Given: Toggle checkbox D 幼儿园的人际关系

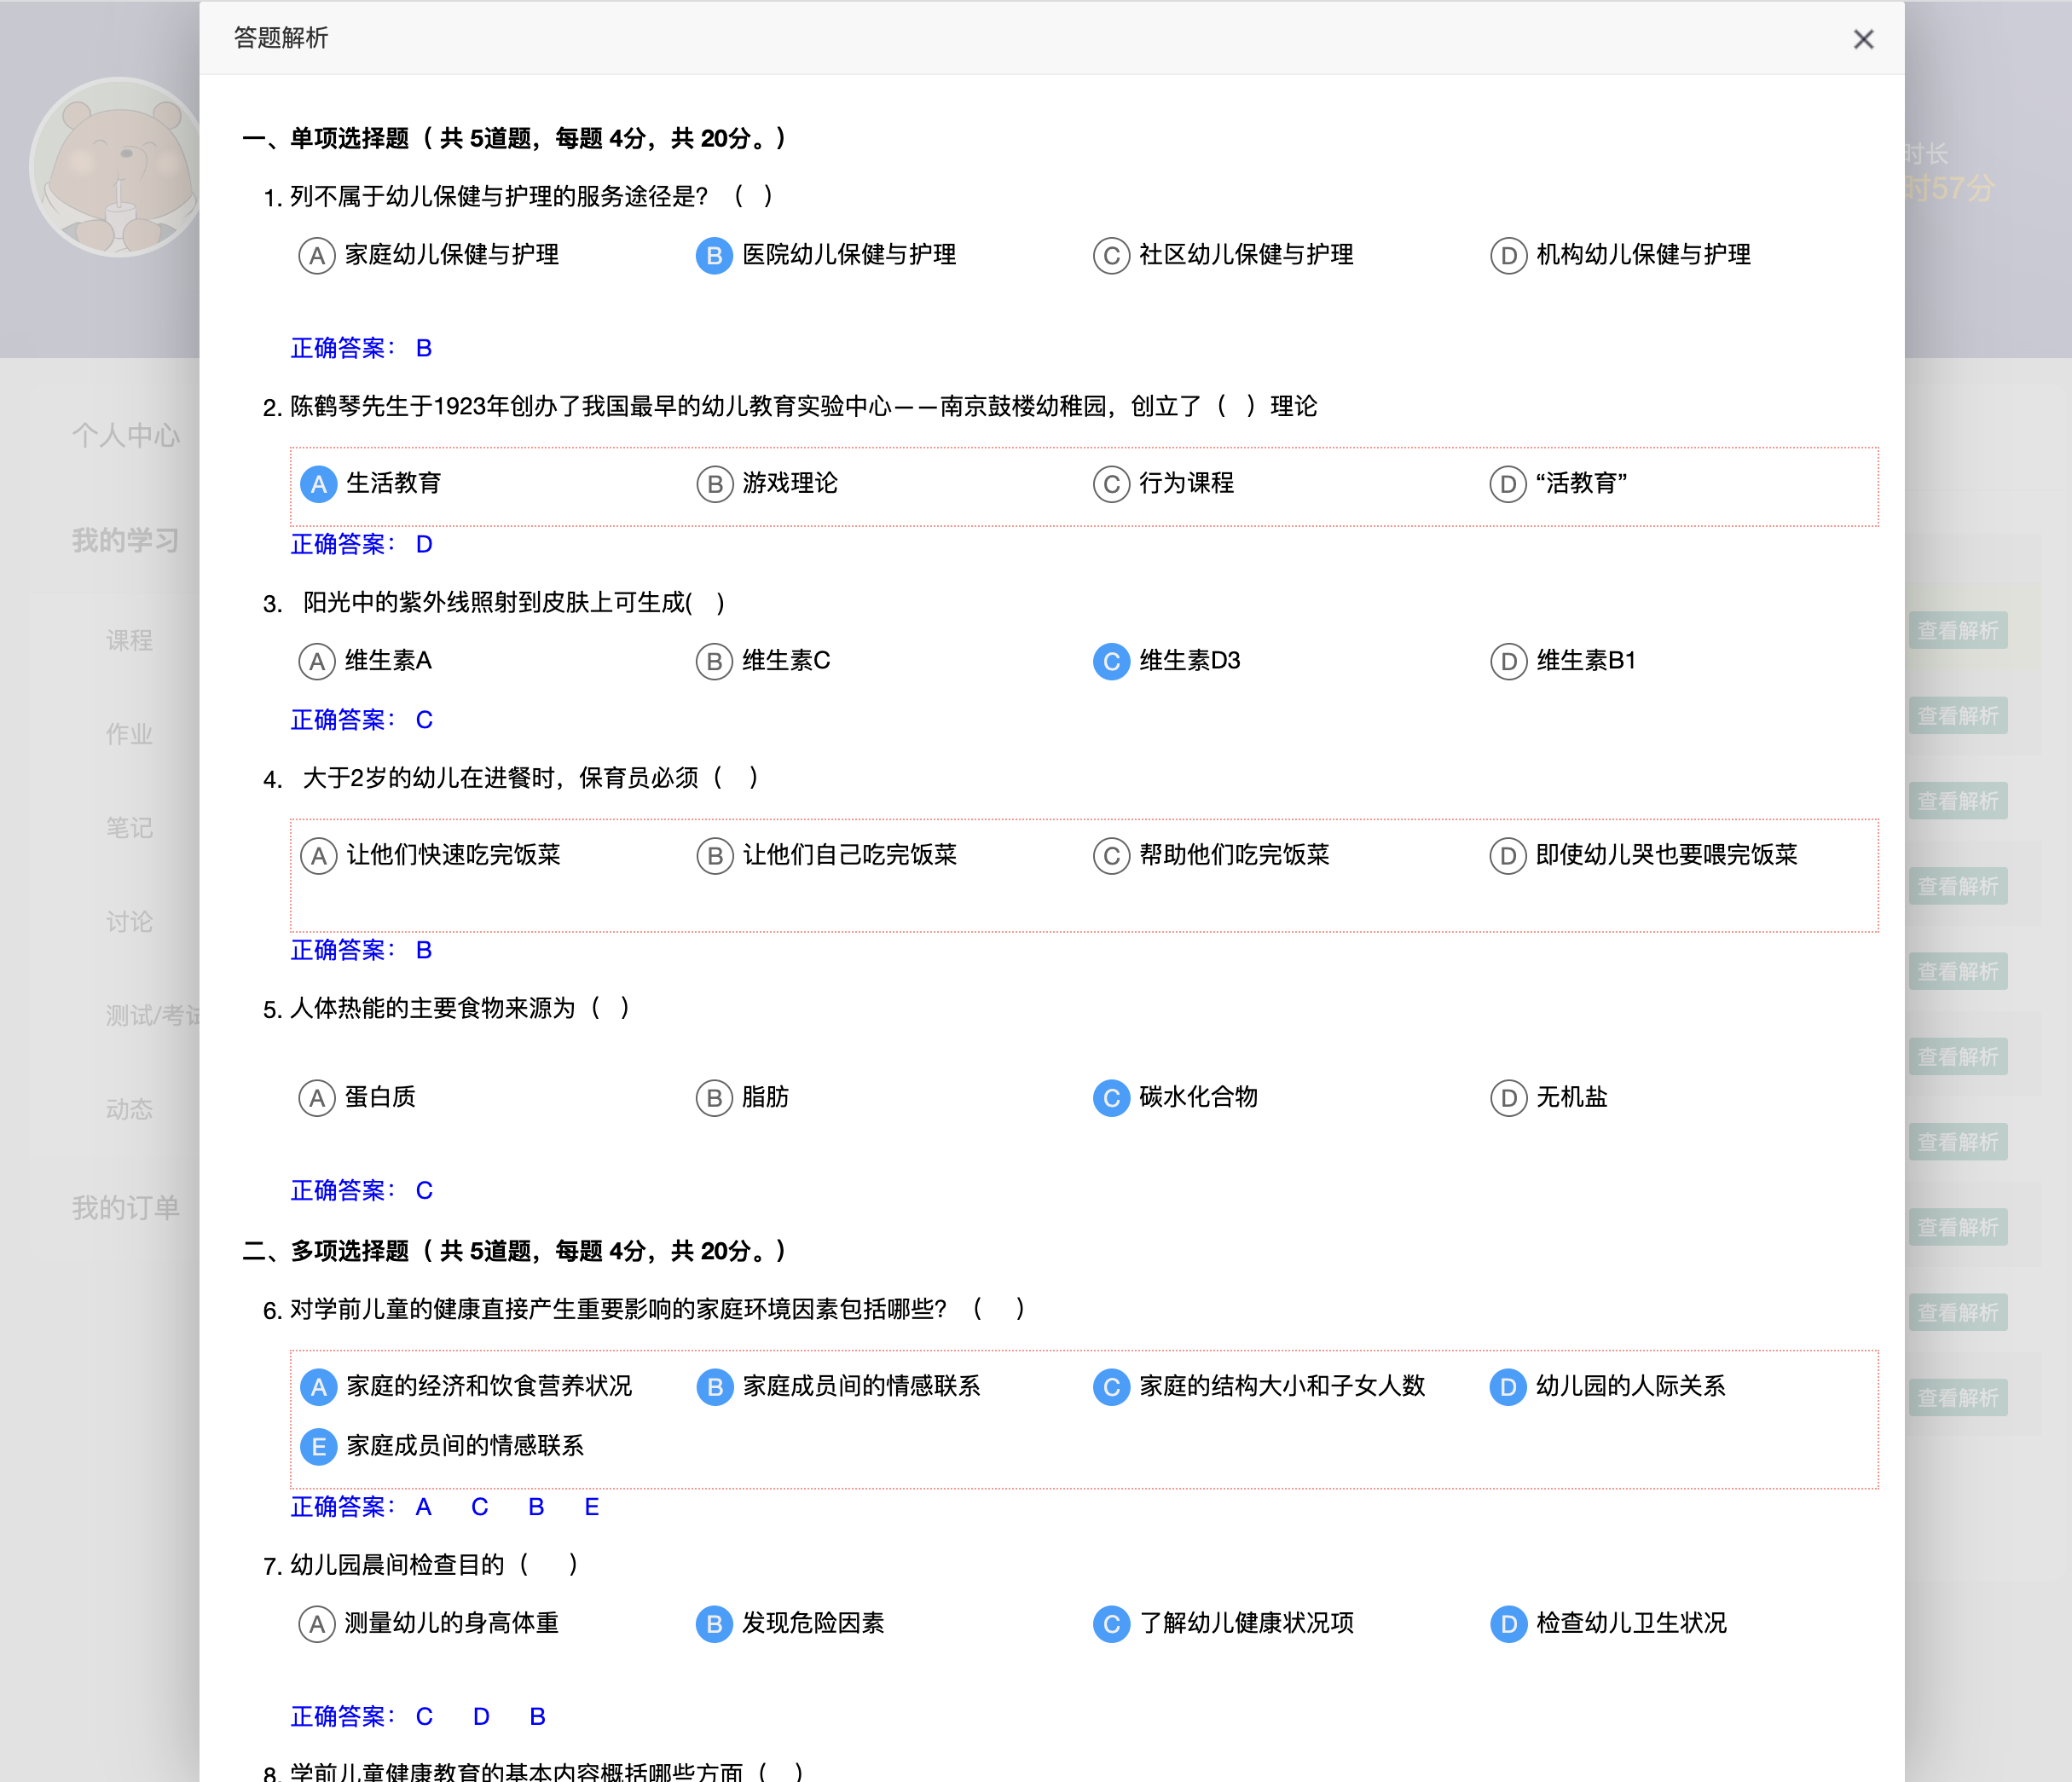Looking at the screenshot, I should pyautogui.click(x=1507, y=1386).
